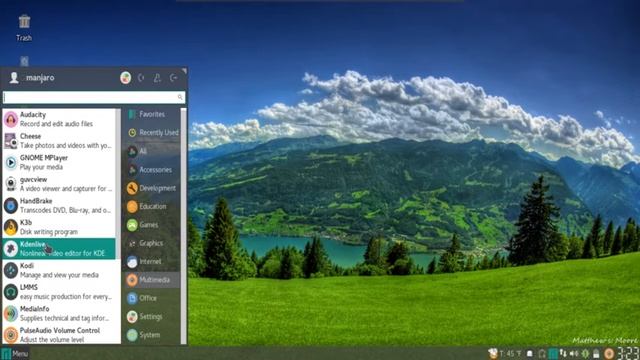Show All applications category

tap(151, 151)
